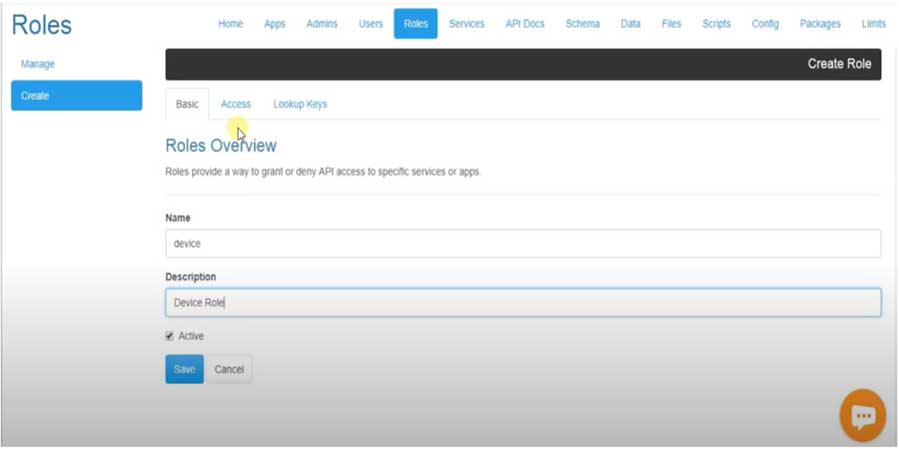The height and width of the screenshot is (449, 899).
Task: Toggle the Active checkbox
Action: coord(170,336)
